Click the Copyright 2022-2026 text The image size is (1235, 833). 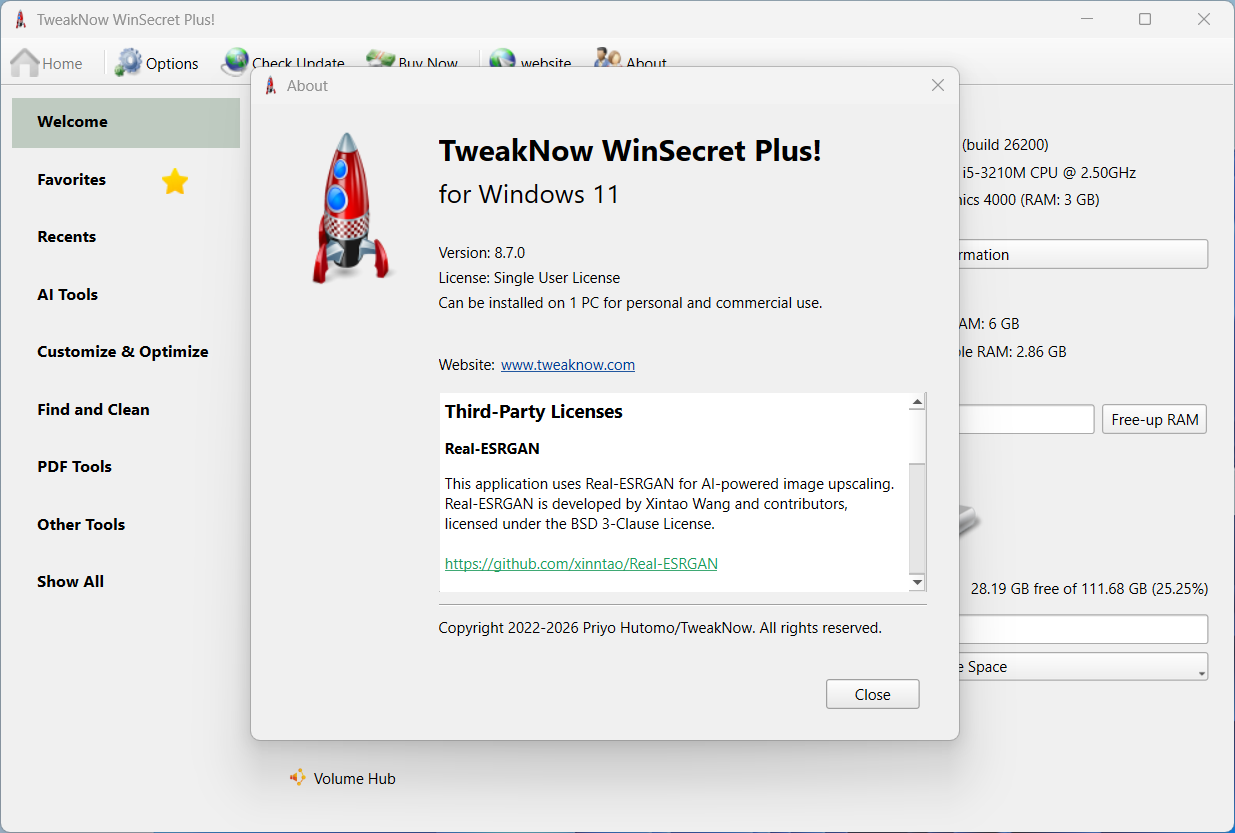coord(660,629)
